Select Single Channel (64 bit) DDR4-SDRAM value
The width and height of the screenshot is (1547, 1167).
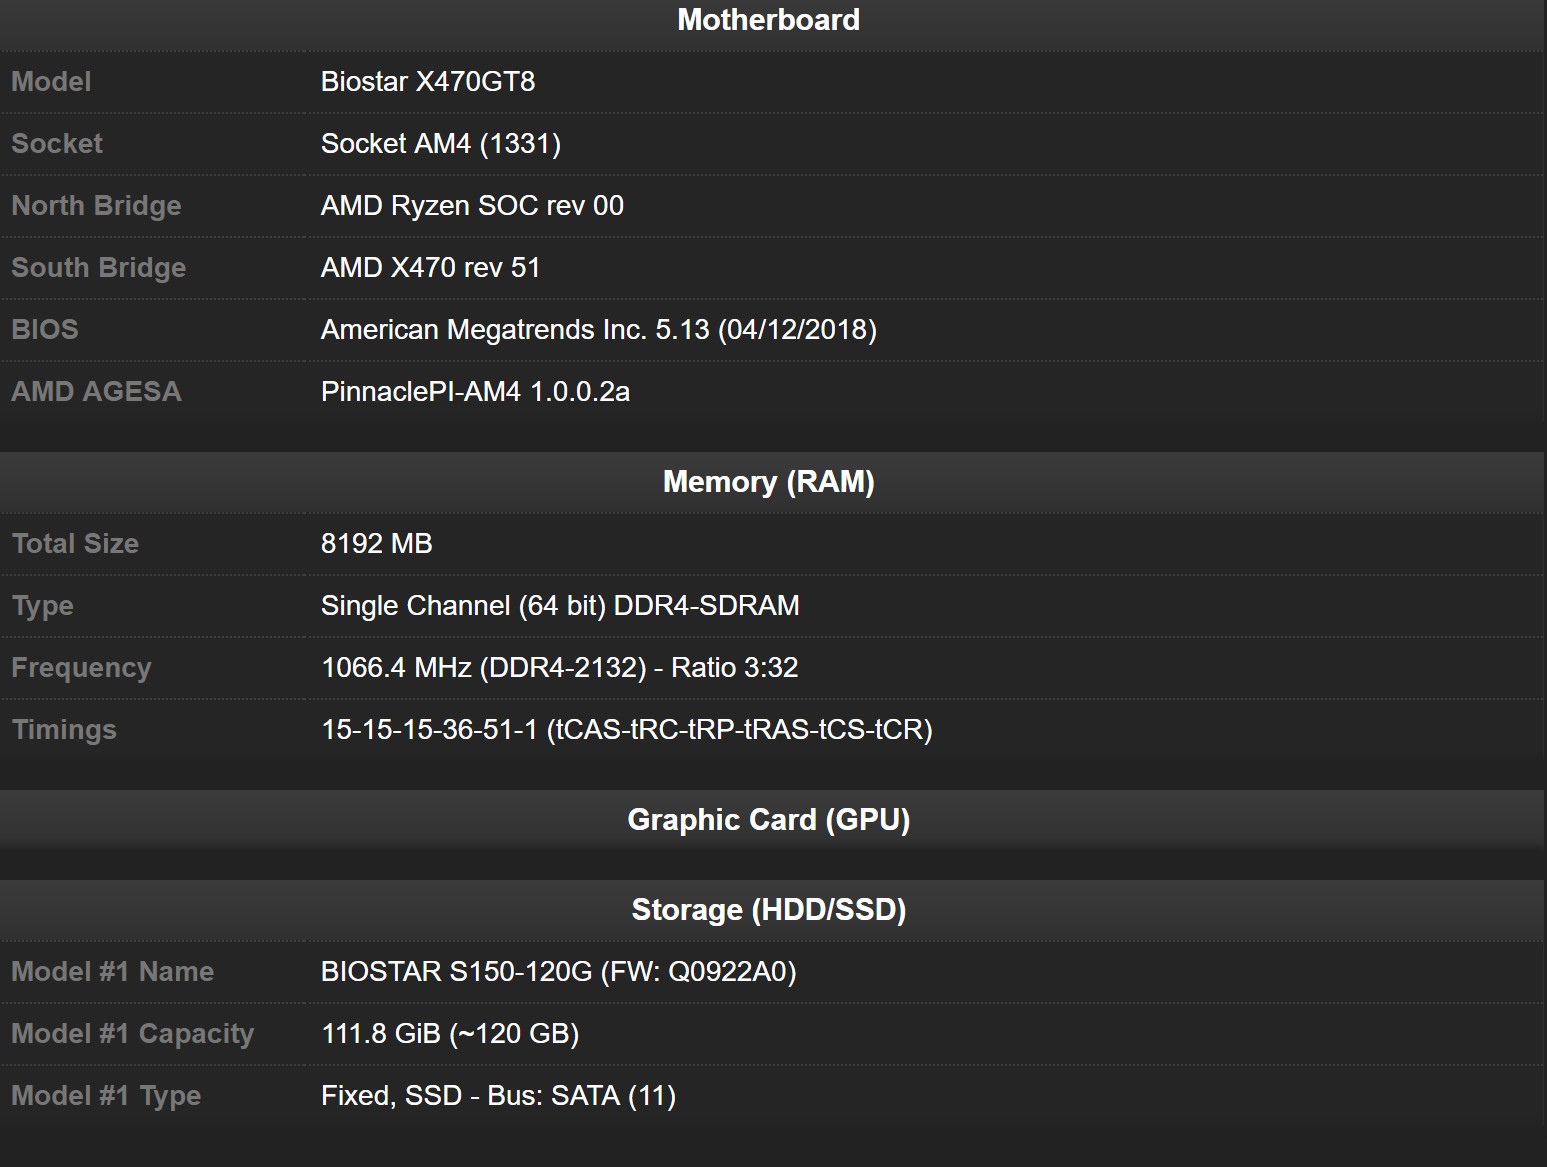(560, 606)
